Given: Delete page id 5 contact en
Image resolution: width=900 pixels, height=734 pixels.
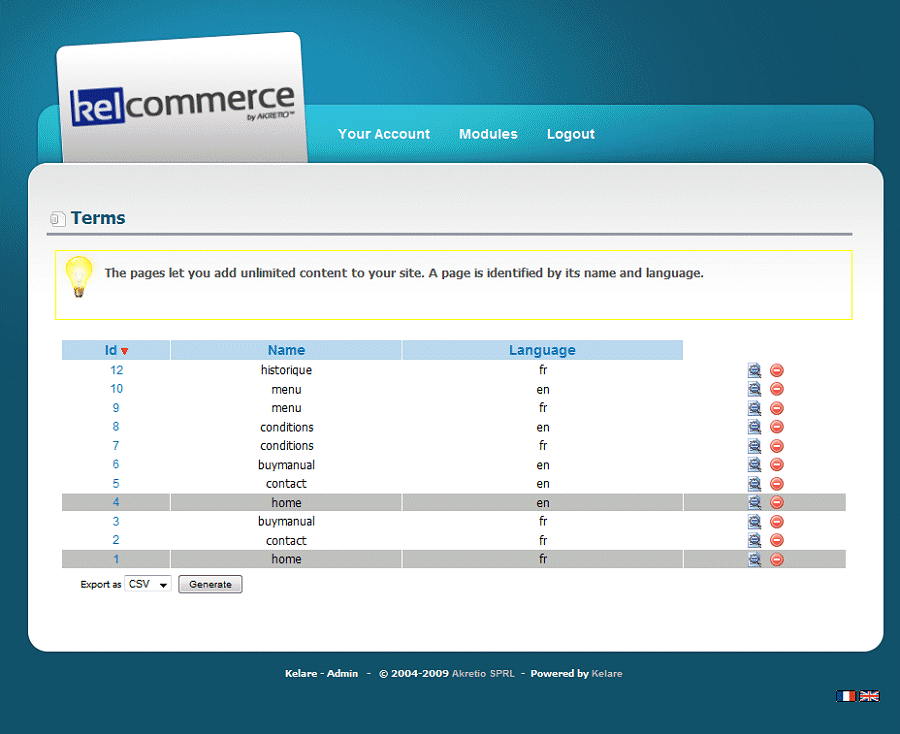Looking at the screenshot, I should pos(777,484).
